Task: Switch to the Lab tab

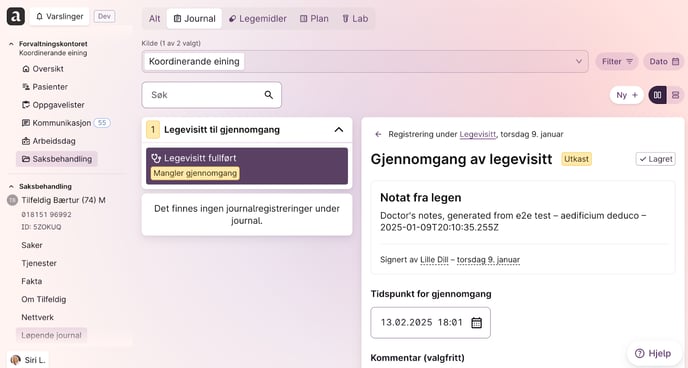Action: [355, 18]
